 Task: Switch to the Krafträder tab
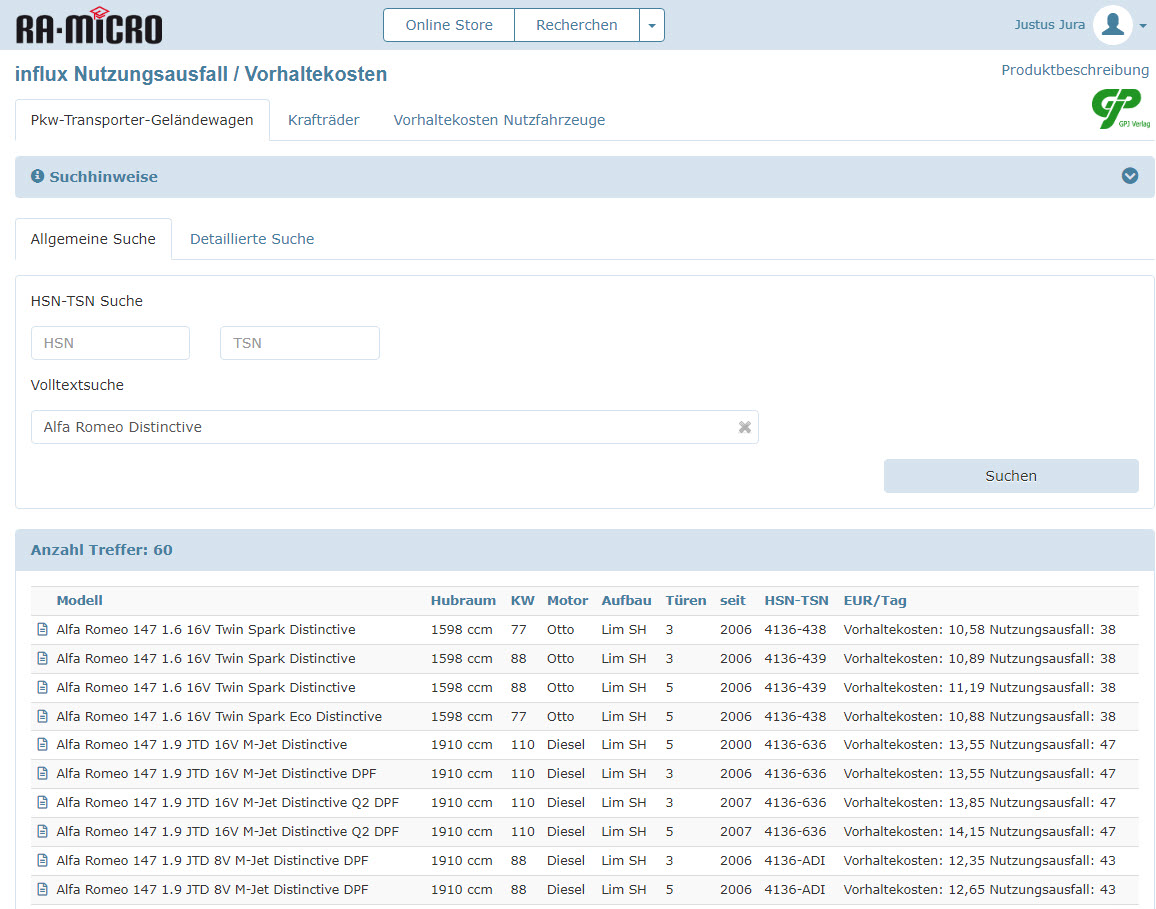pyautogui.click(x=324, y=120)
